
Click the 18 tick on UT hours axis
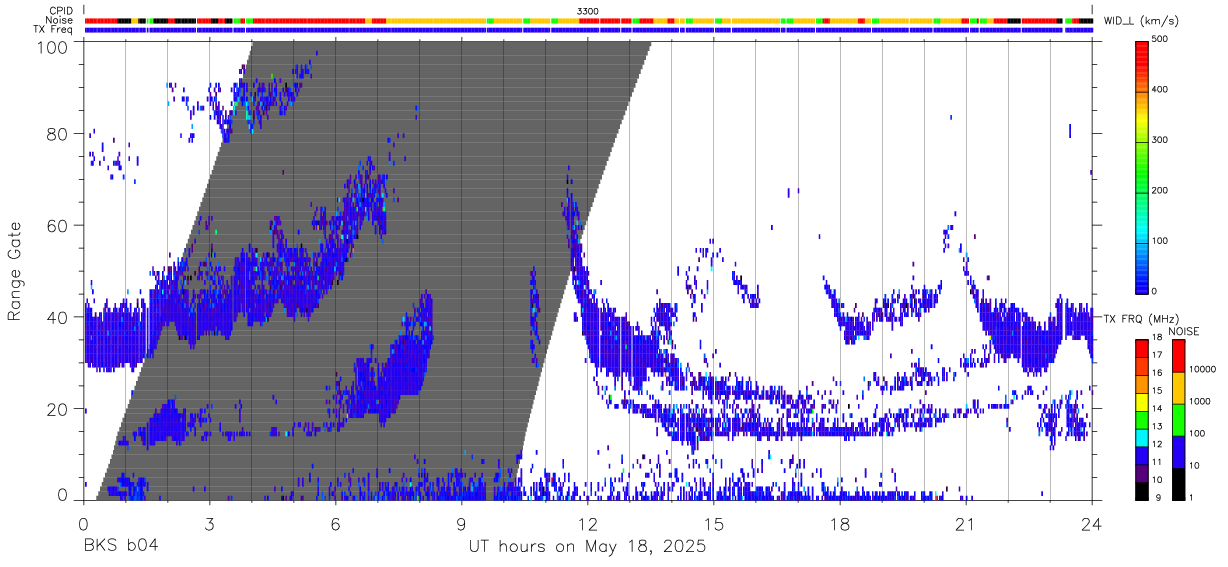coord(839,523)
